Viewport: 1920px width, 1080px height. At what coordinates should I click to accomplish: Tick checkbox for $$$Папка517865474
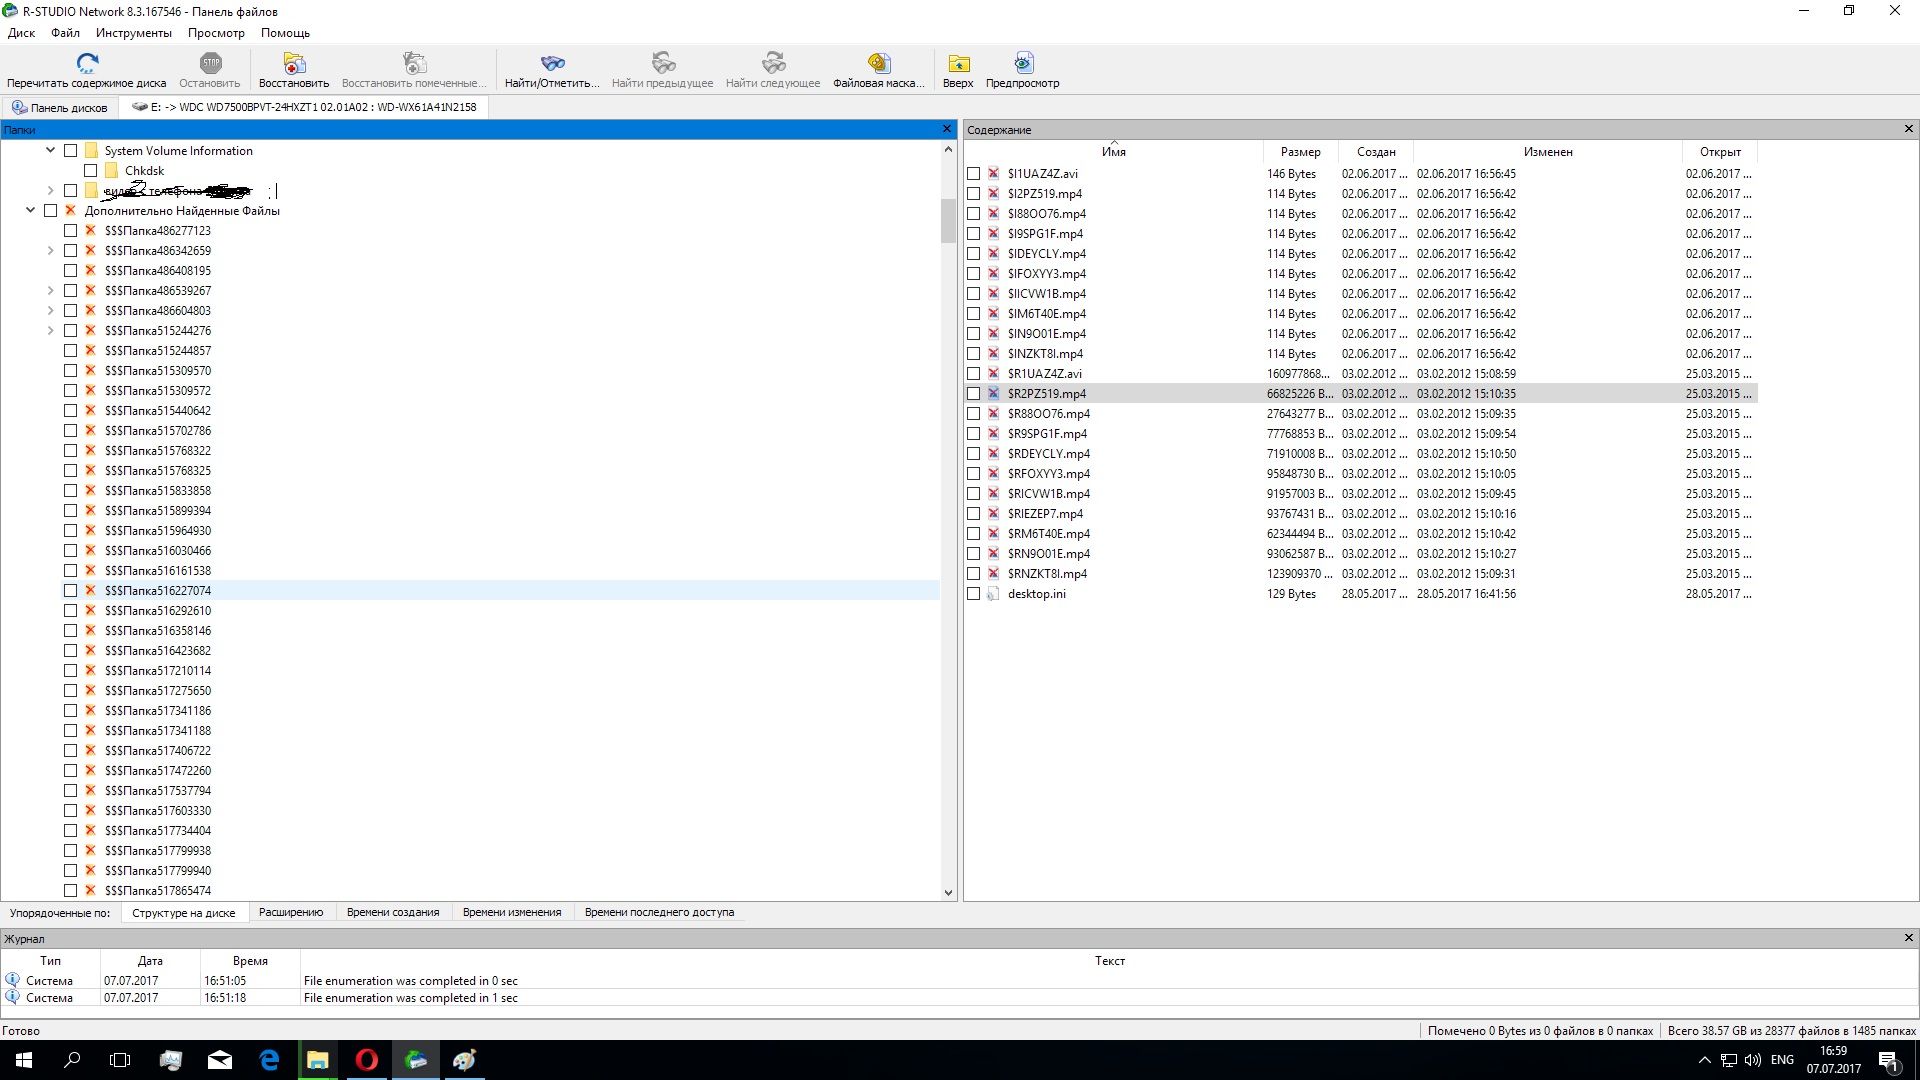click(70, 890)
